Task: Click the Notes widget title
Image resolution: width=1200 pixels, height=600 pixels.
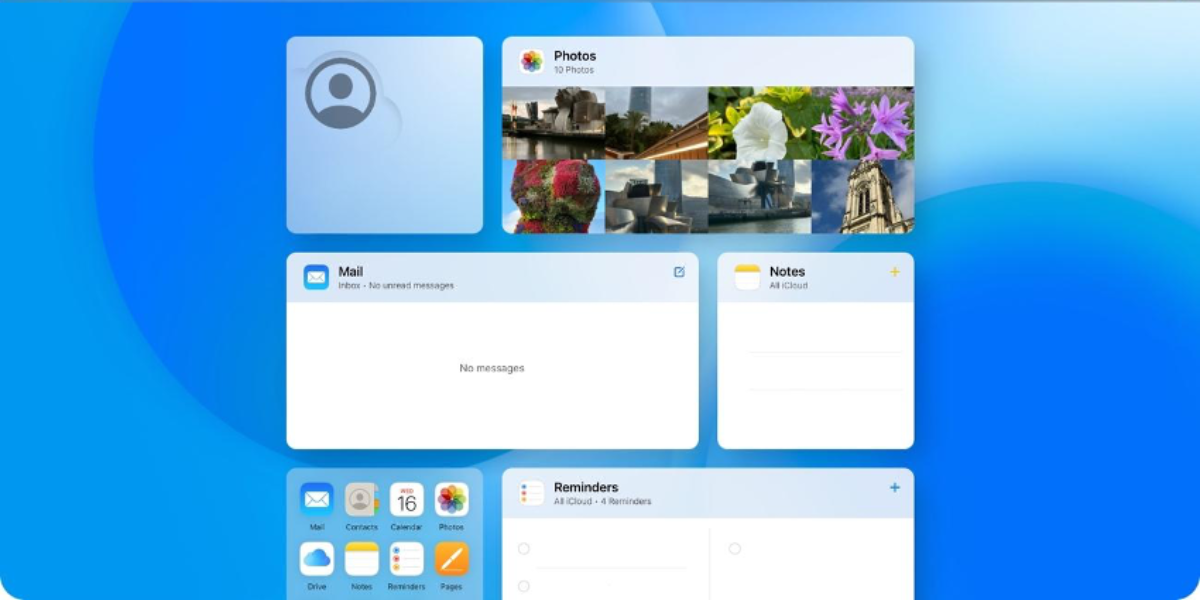Action: [787, 271]
